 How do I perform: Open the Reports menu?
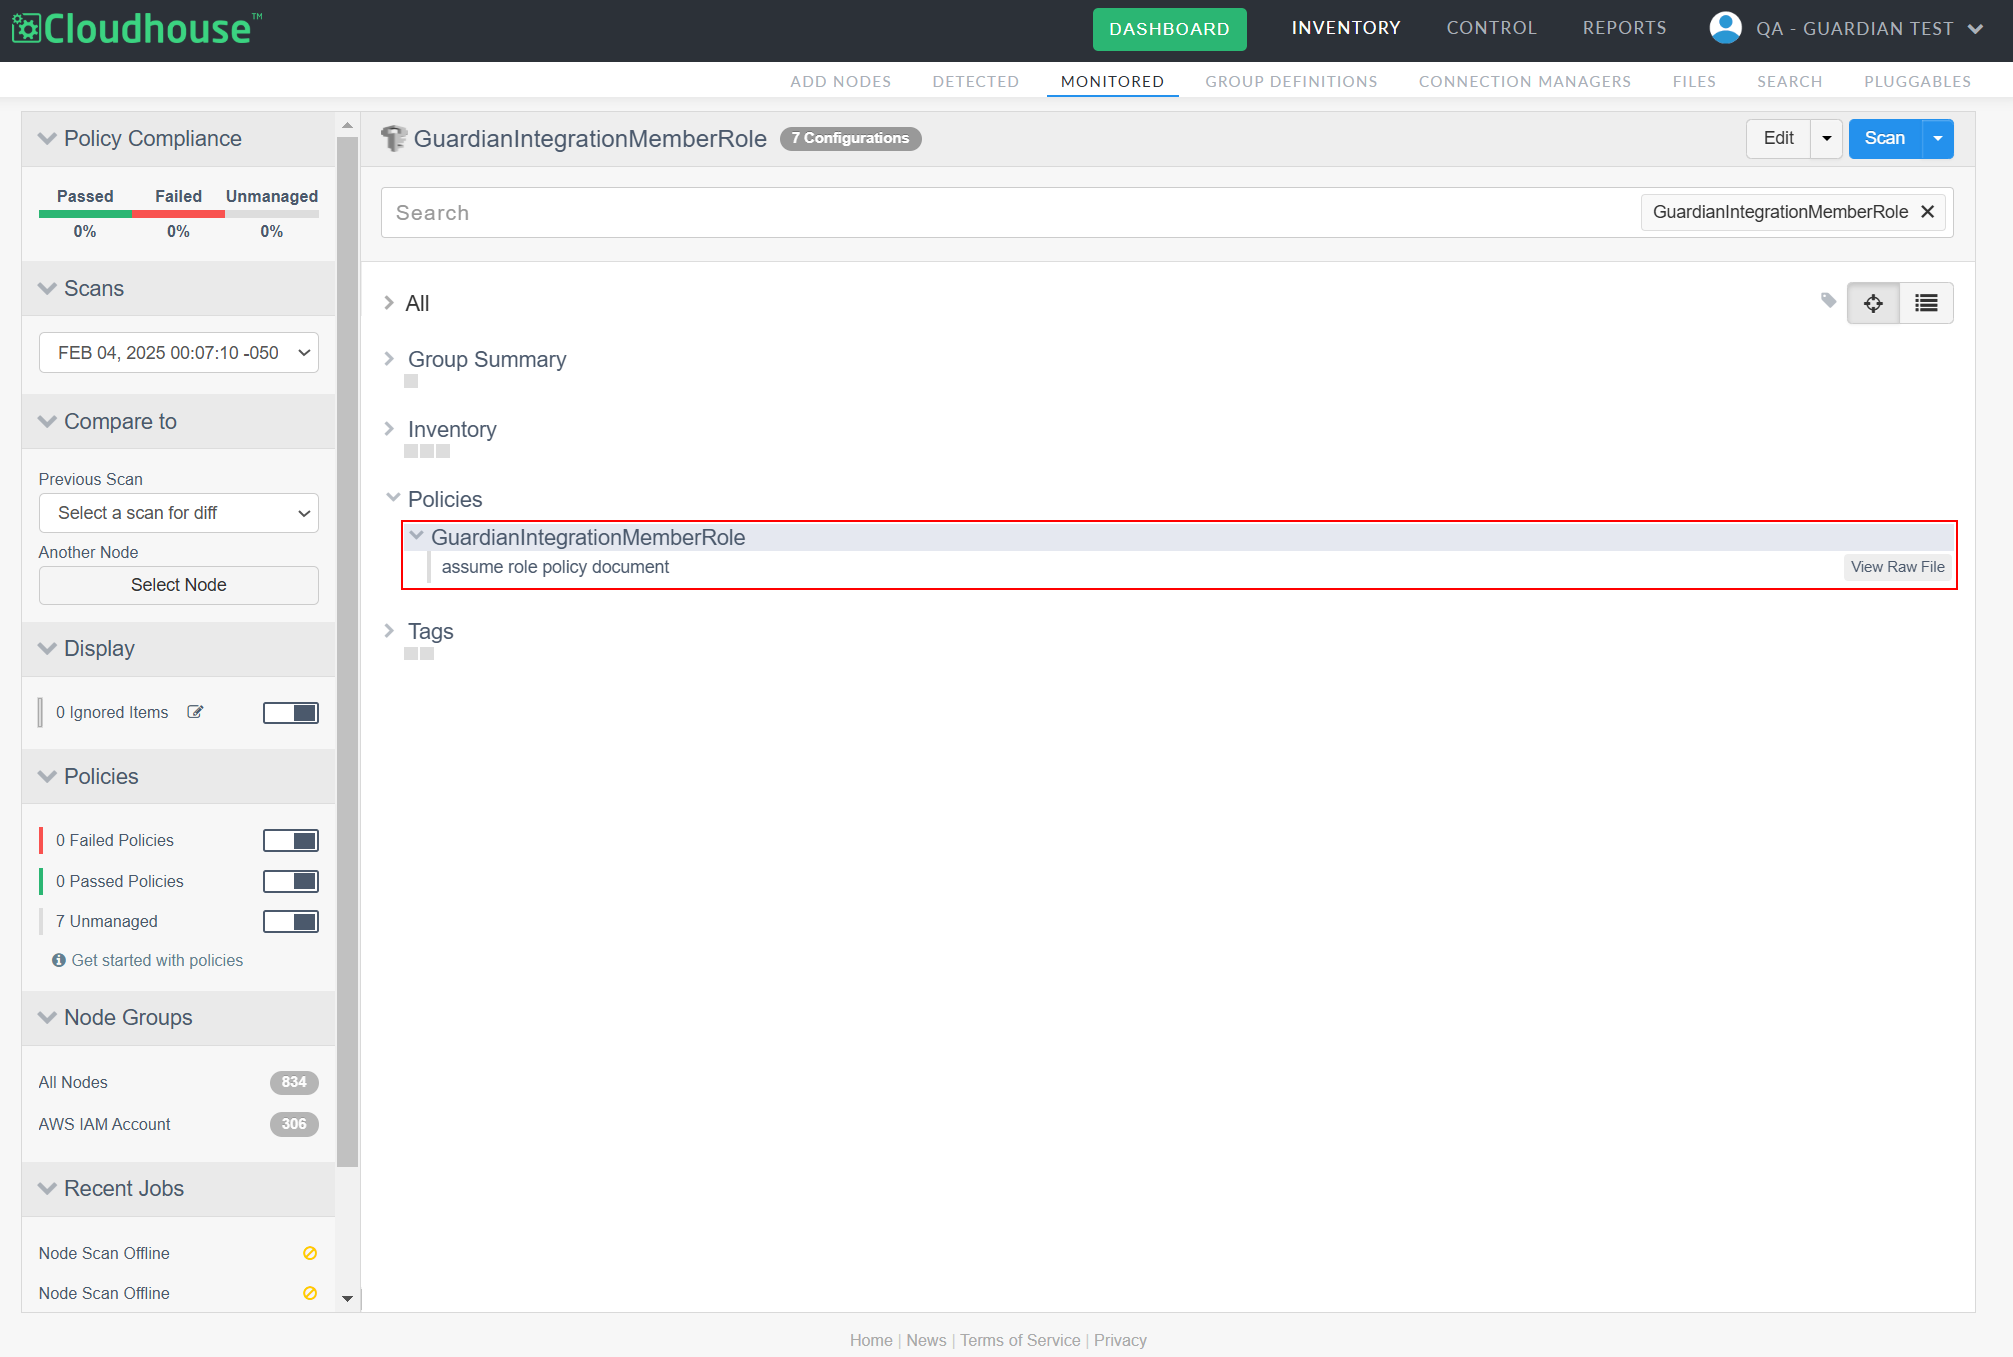(1624, 28)
